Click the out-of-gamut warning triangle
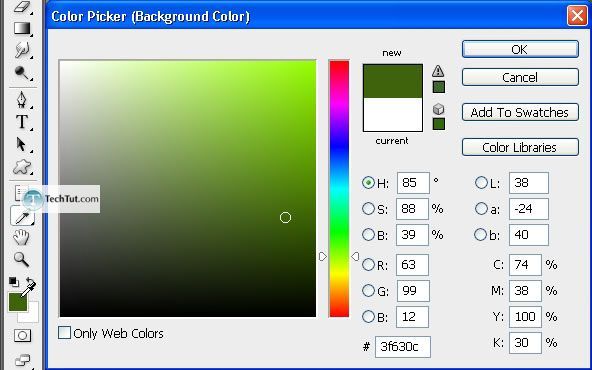Viewport: 592px width, 370px height. 438,71
